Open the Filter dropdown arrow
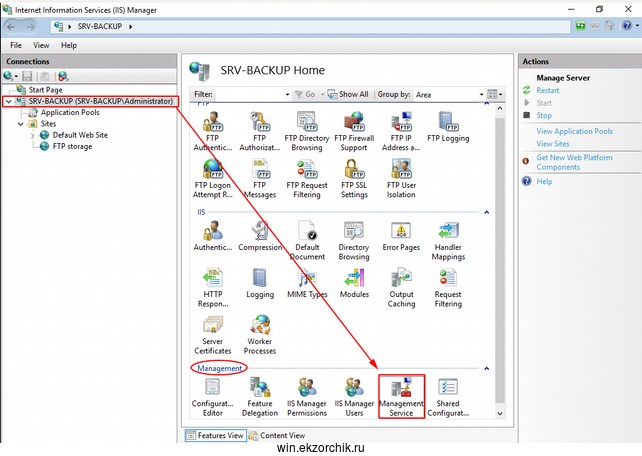This screenshot has height=456, width=642. point(287,95)
